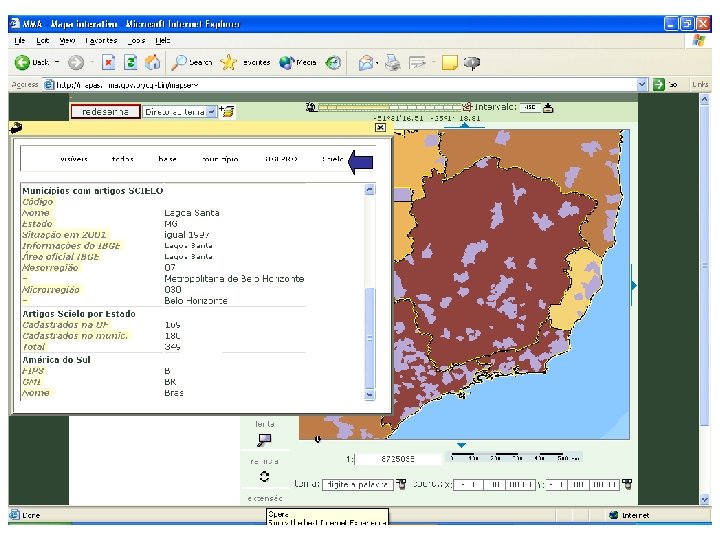Click the Stop loading icon
This screenshot has width=720, height=540.
pyautogui.click(x=108, y=62)
